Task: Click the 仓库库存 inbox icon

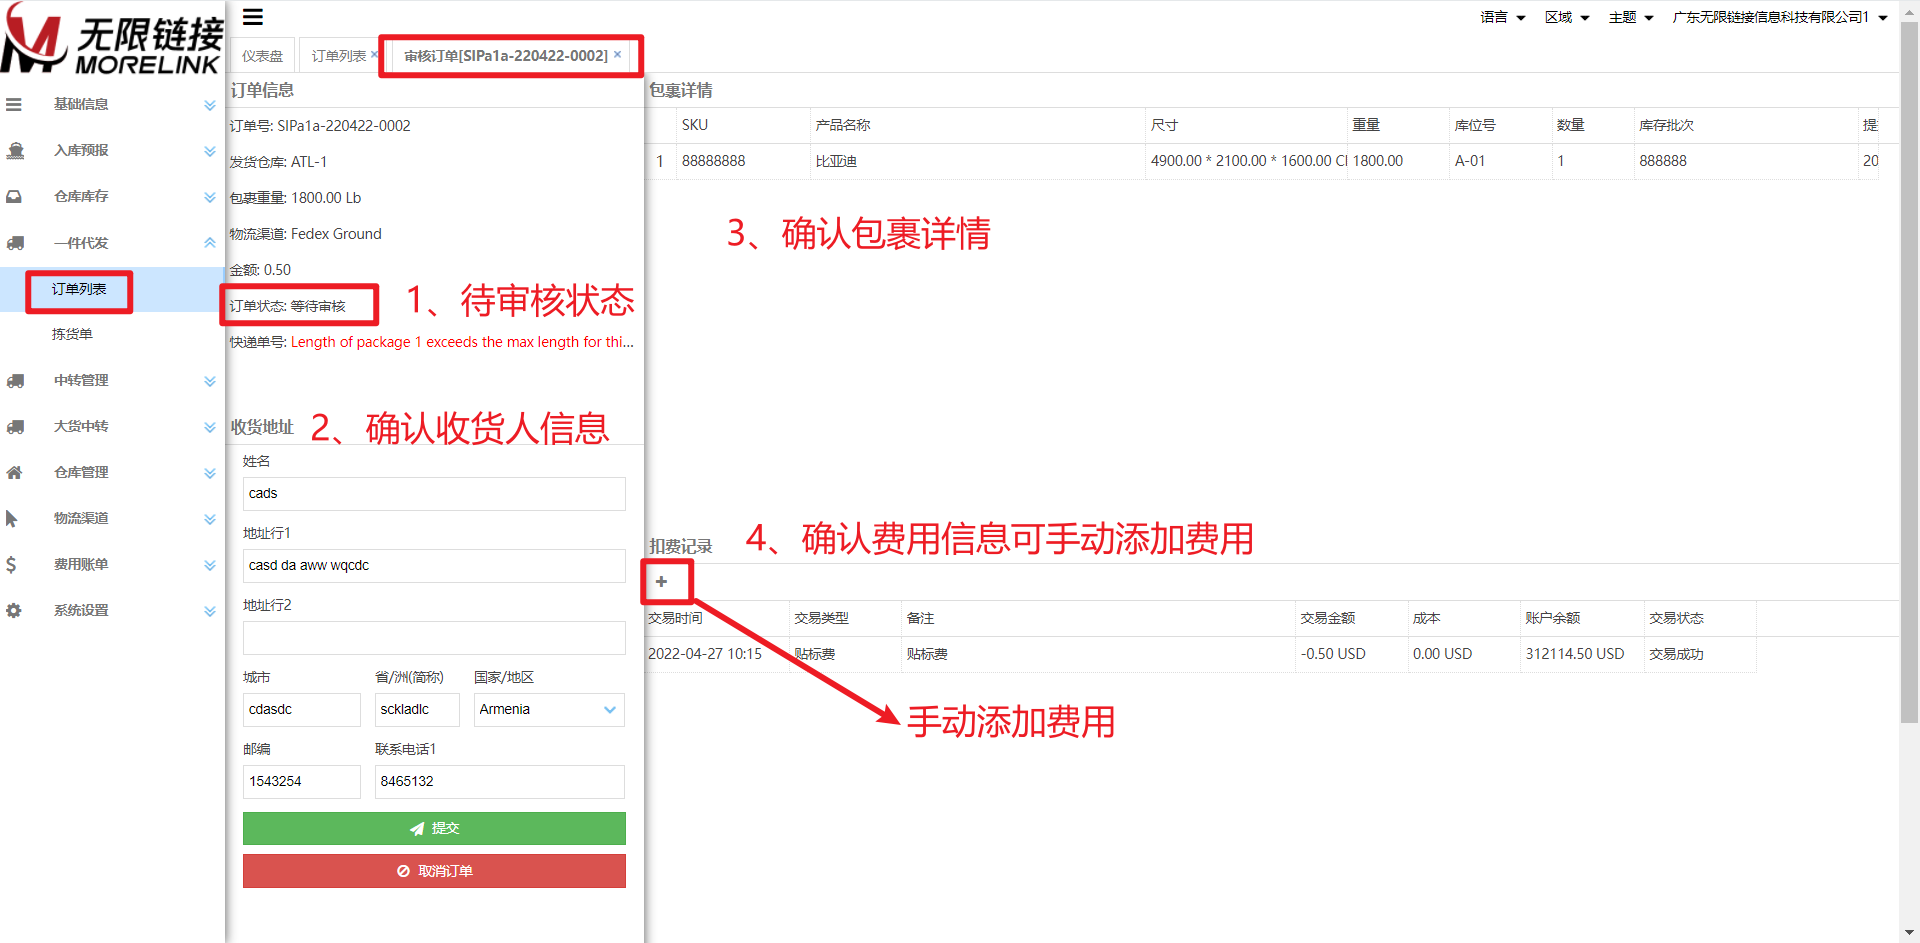Action: pyautogui.click(x=14, y=196)
